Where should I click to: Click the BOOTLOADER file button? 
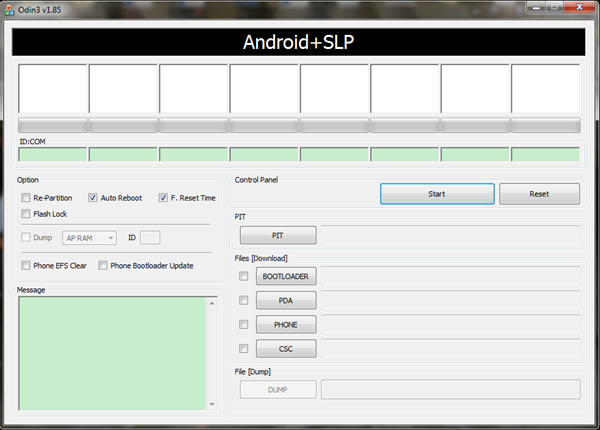[x=286, y=276]
